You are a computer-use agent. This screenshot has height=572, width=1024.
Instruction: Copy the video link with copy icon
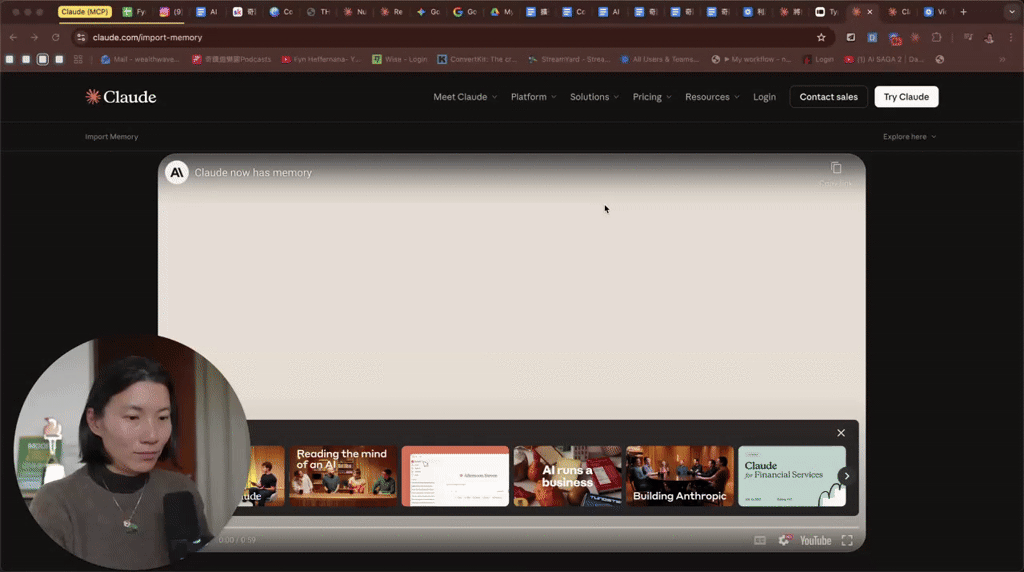[836, 168]
